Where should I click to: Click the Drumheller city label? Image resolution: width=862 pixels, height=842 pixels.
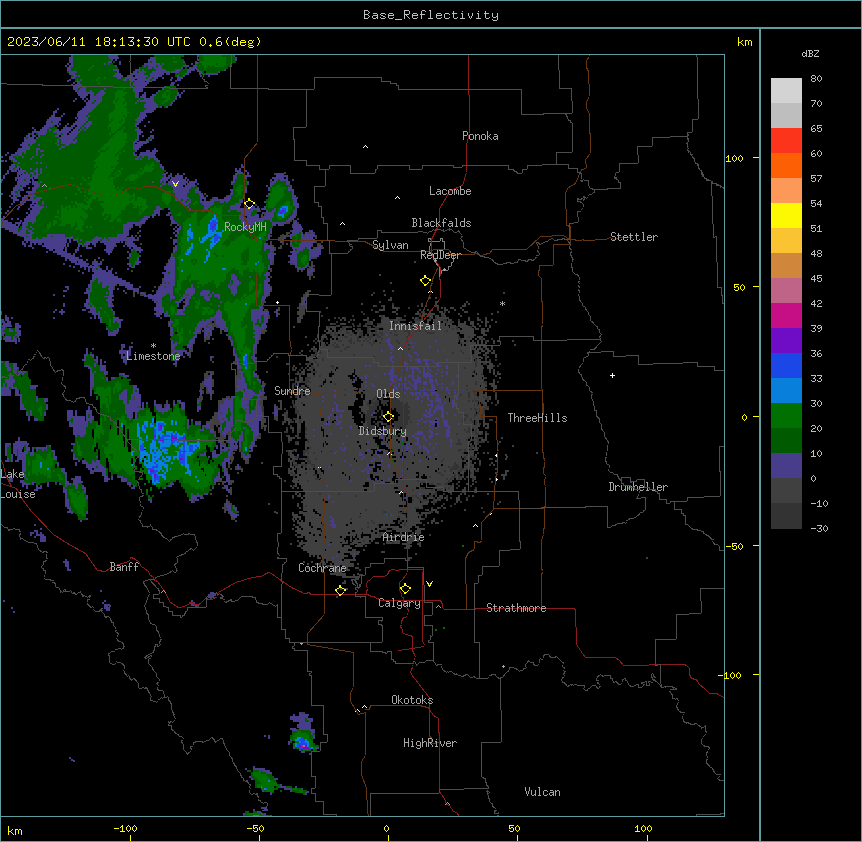[638, 487]
